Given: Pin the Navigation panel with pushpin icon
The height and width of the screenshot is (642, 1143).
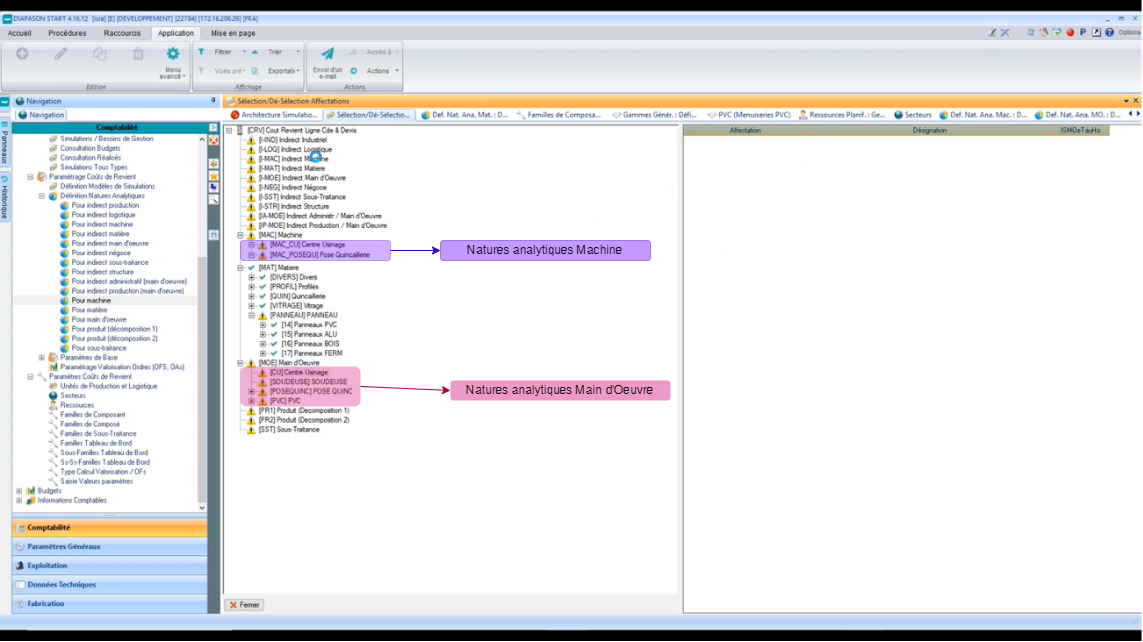Looking at the screenshot, I should click(212, 101).
